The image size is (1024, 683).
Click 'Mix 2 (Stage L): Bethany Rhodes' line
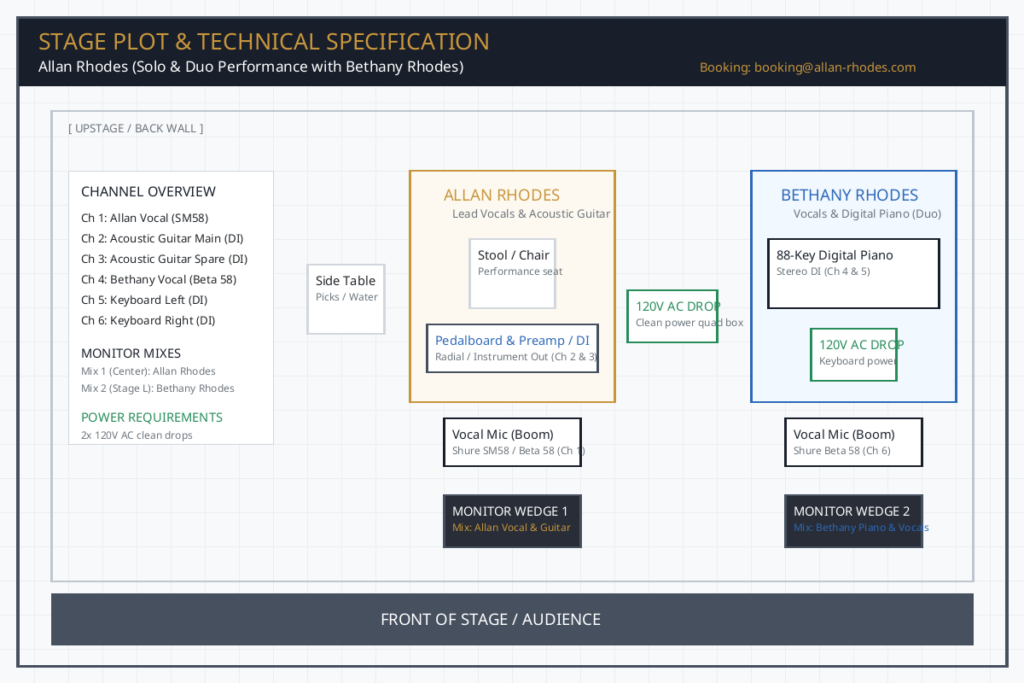(157, 388)
